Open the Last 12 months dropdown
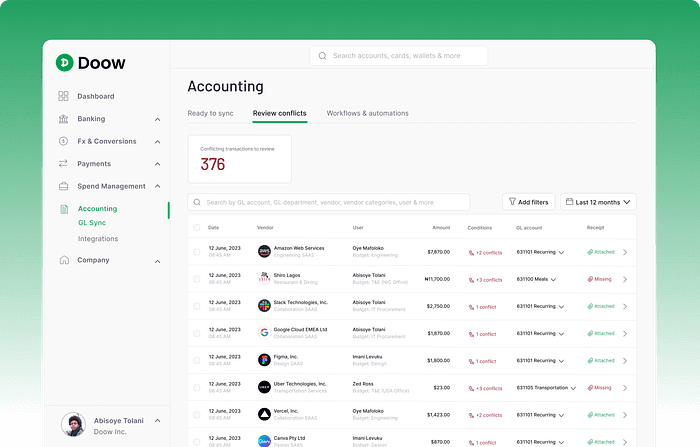The height and width of the screenshot is (447, 700). click(598, 202)
